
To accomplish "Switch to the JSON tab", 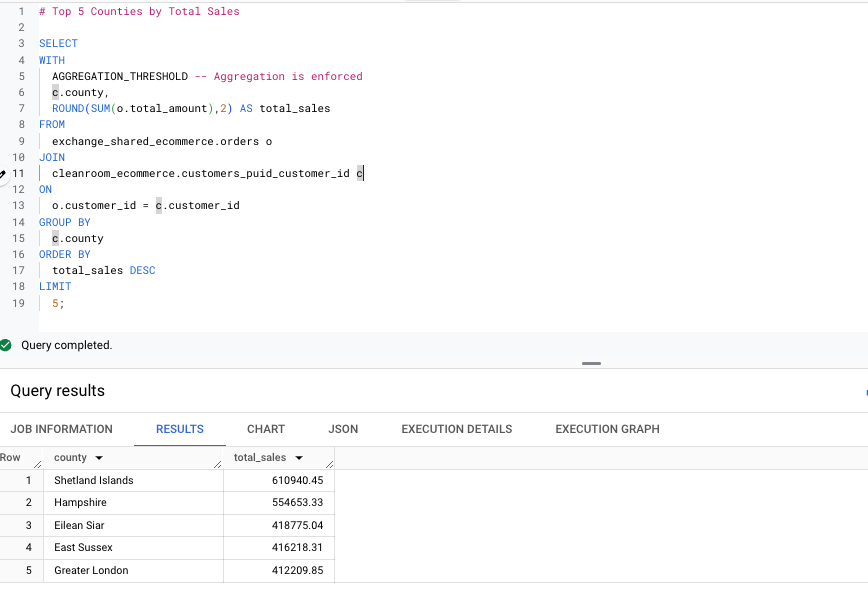I will [343, 429].
